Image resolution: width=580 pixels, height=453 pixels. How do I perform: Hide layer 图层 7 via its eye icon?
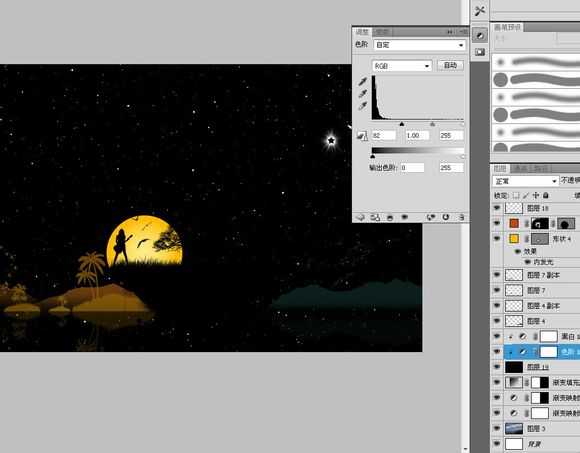pyautogui.click(x=497, y=290)
